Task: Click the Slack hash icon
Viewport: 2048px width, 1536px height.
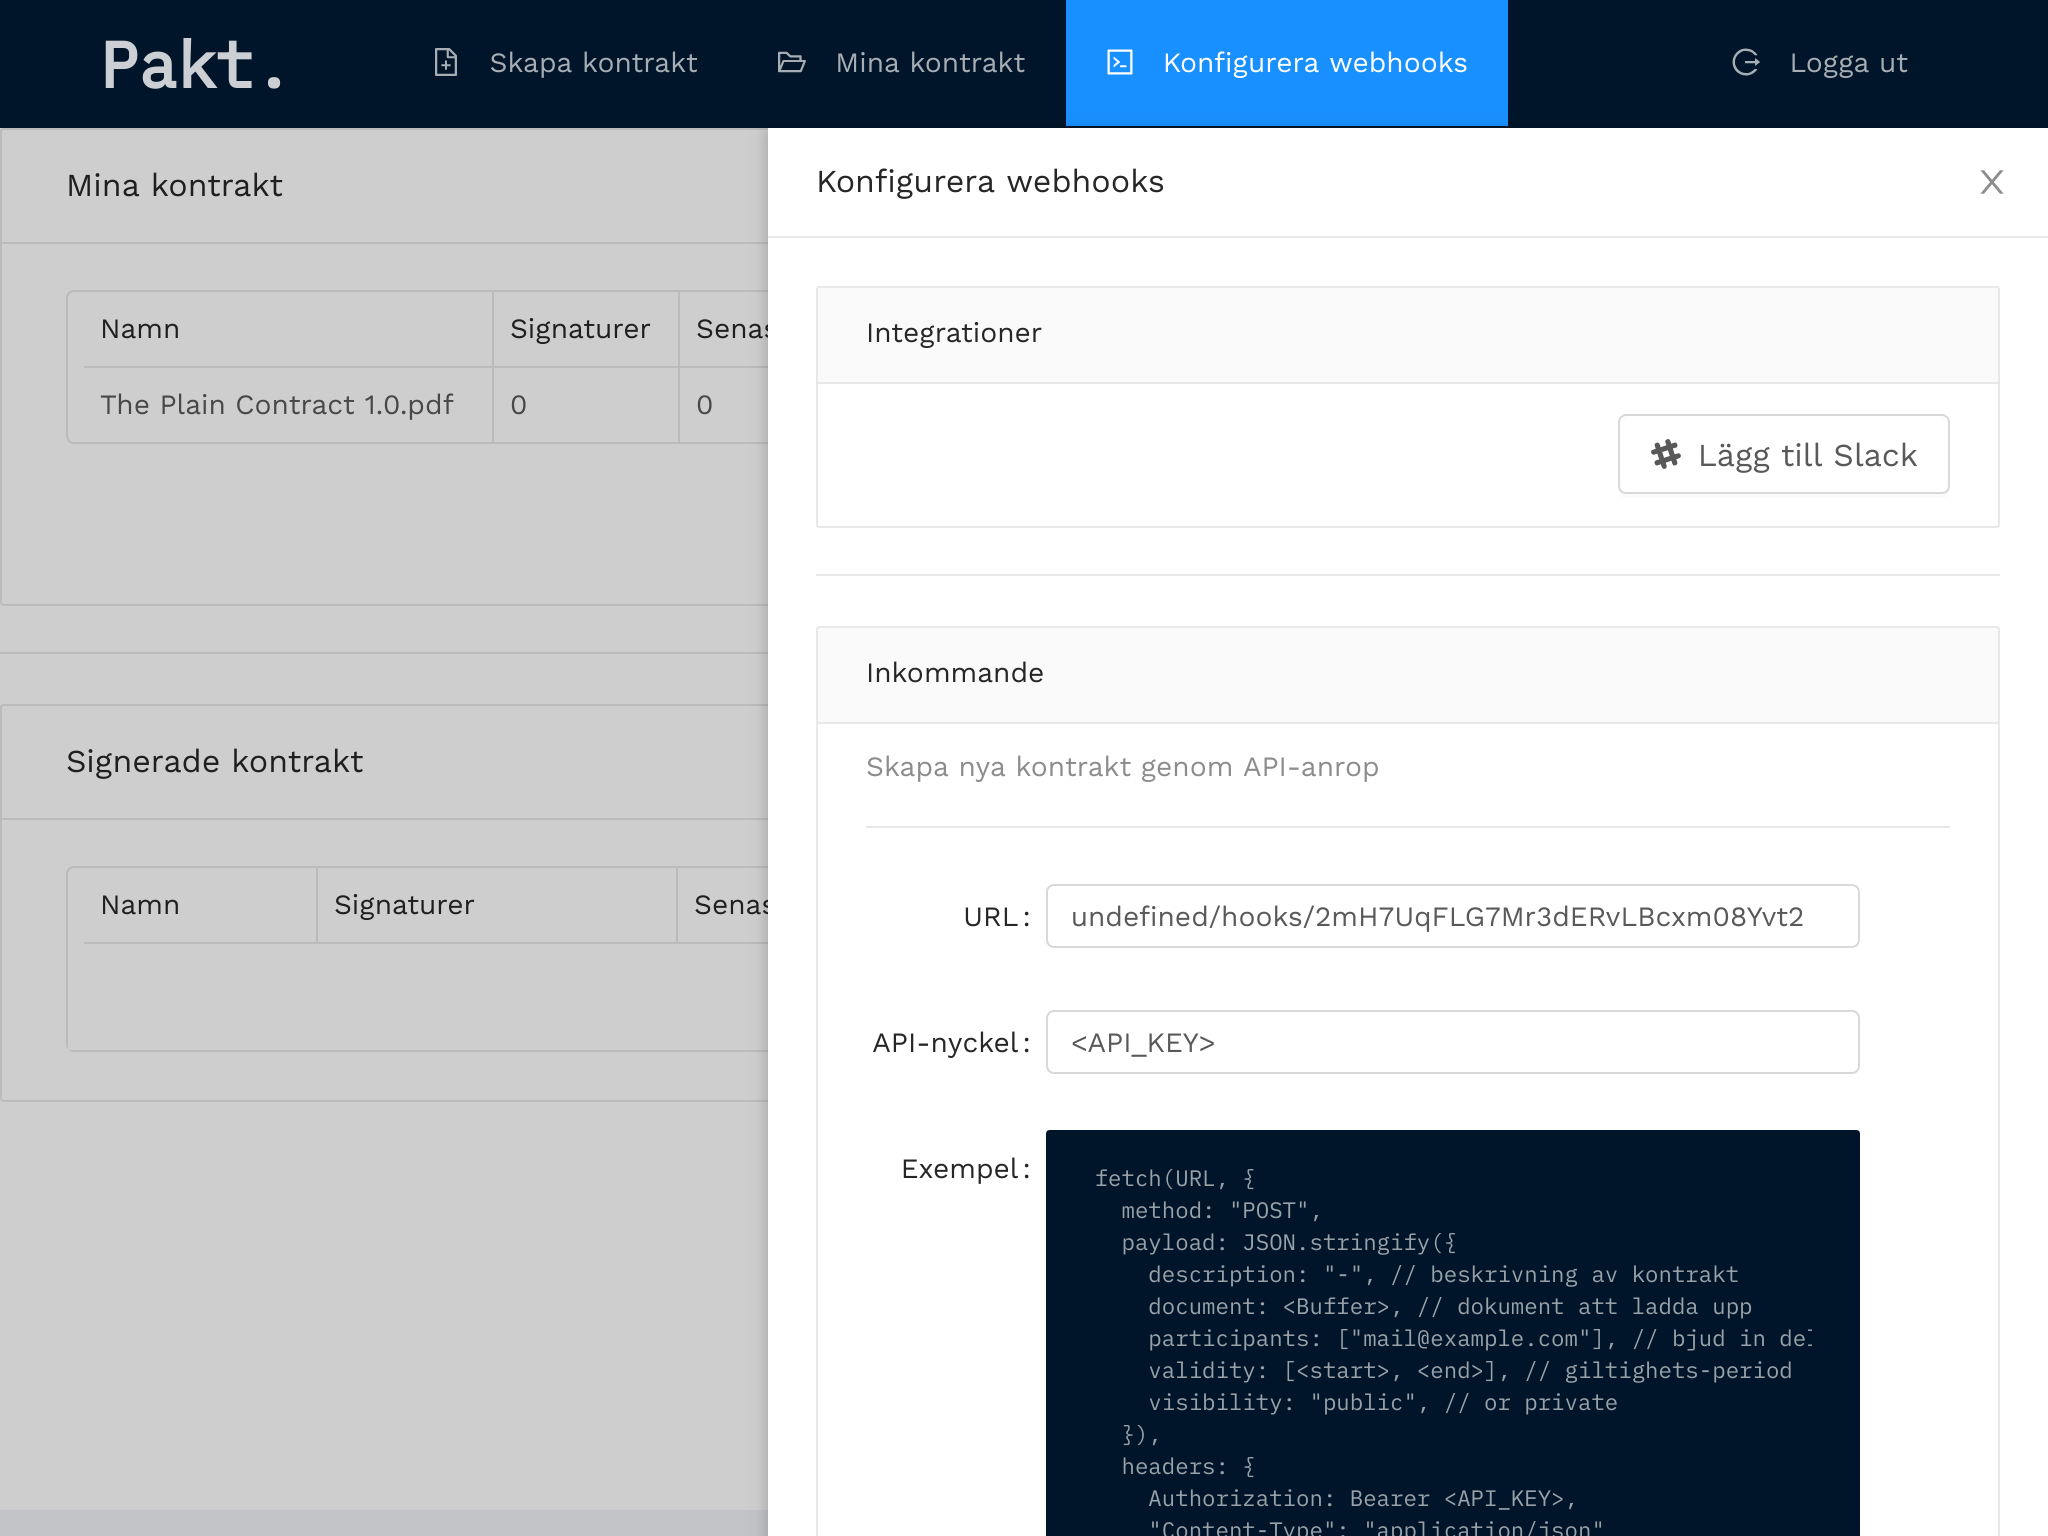Action: coord(1666,455)
